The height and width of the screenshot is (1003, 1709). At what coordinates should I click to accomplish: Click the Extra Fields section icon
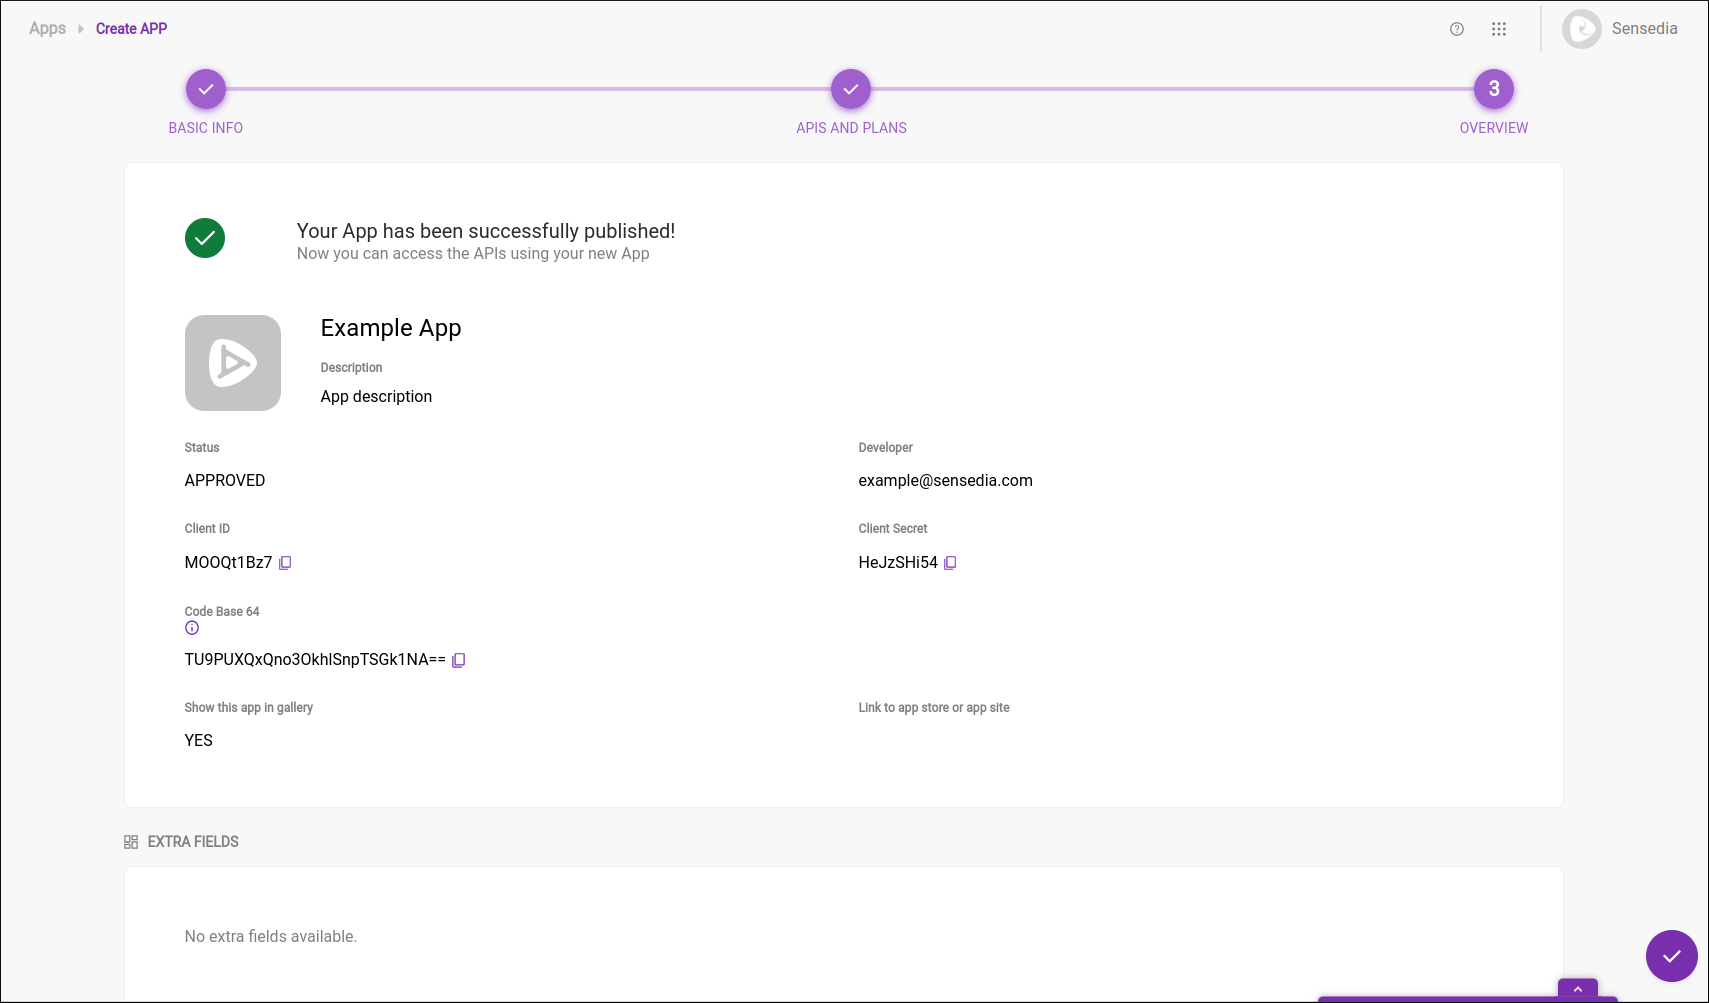[130, 841]
